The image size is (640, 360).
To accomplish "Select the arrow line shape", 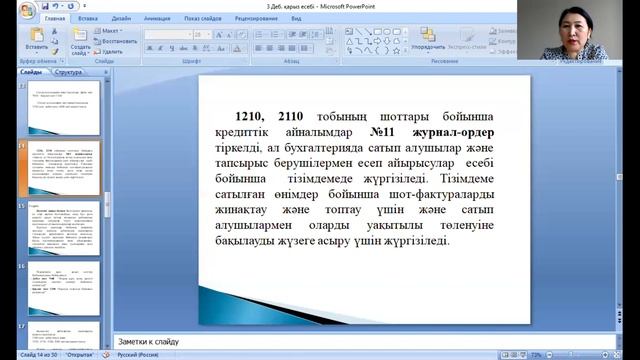I will point(368,31).
